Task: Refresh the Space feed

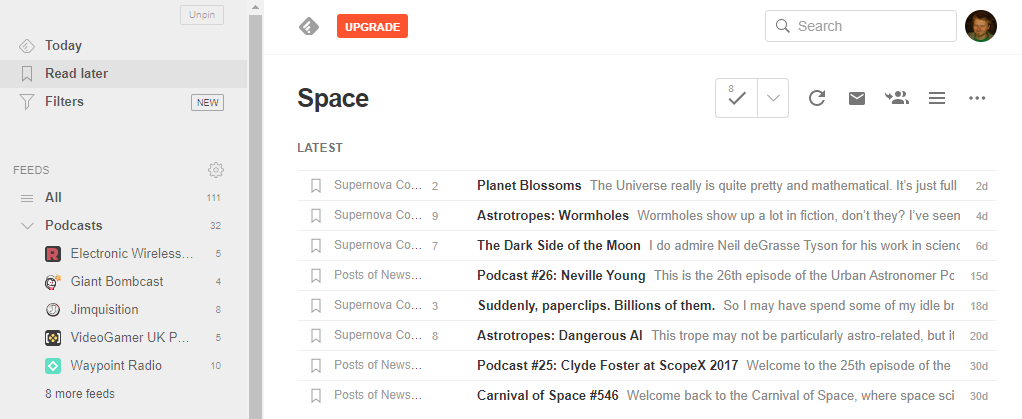Action: pyautogui.click(x=817, y=98)
